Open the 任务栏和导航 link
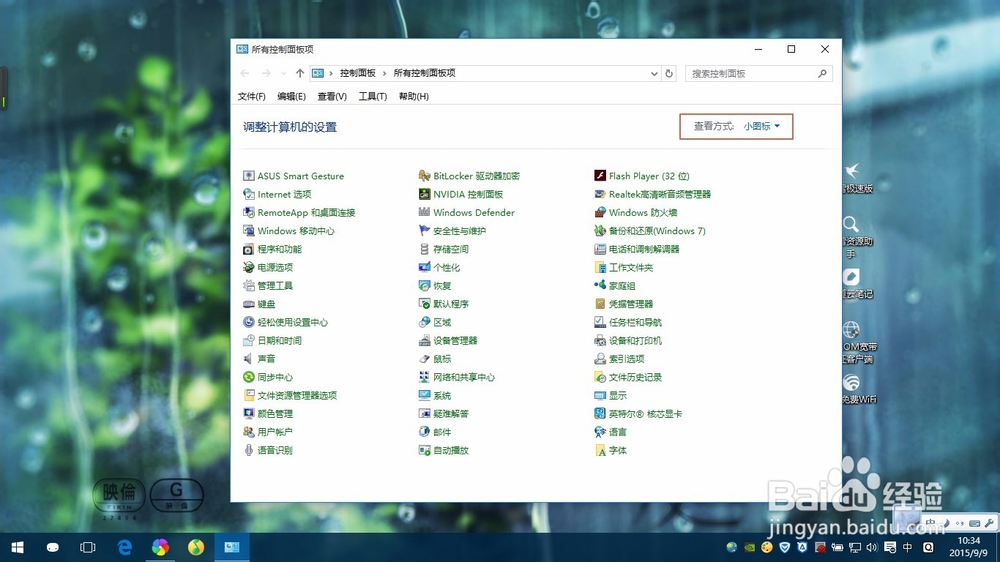The height and width of the screenshot is (562, 1000). (635, 322)
